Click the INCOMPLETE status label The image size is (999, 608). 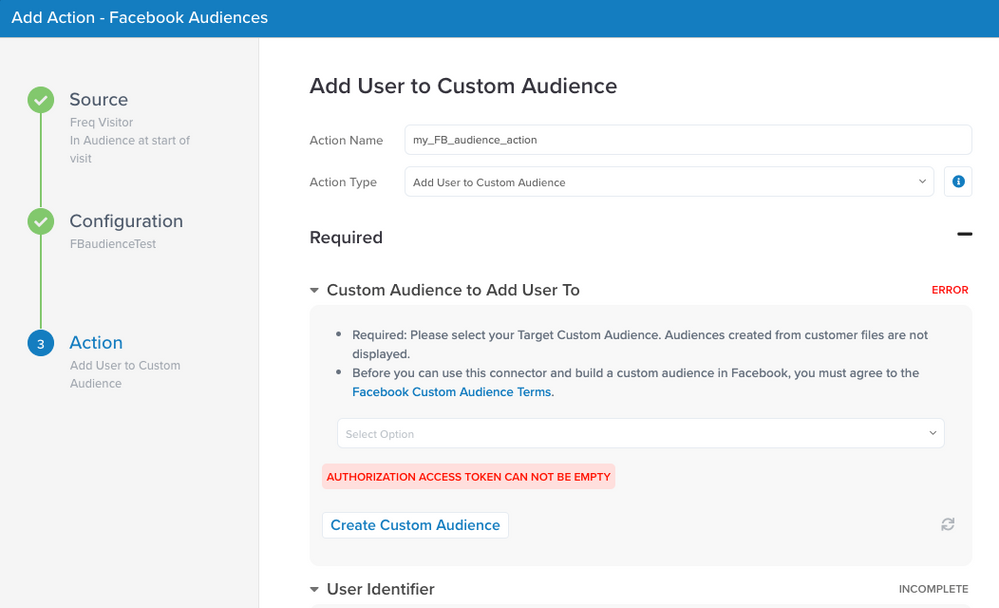click(x=933, y=589)
